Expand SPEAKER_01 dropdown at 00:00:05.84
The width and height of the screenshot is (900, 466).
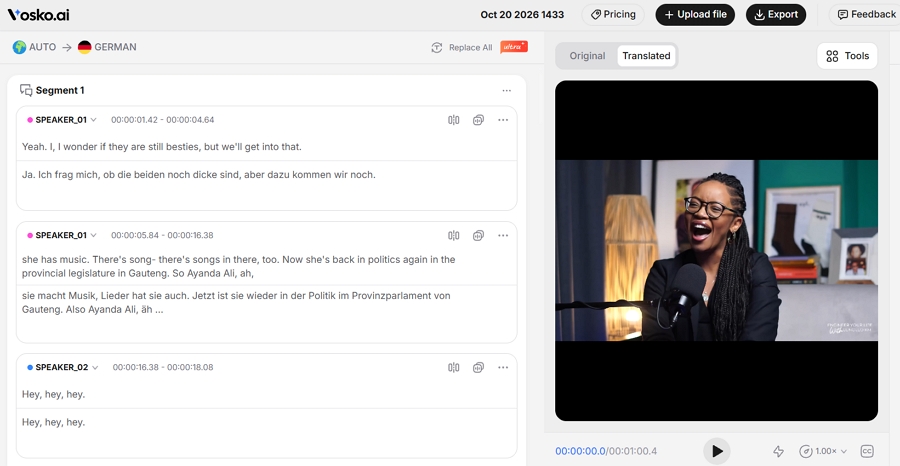(x=94, y=235)
